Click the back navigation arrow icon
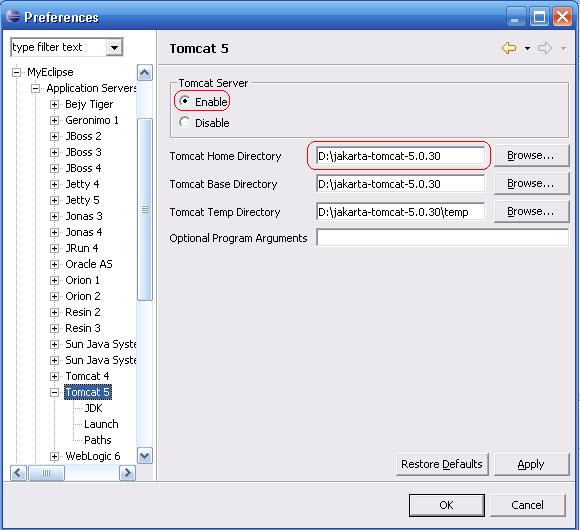This screenshot has width=580, height=530. [509, 48]
